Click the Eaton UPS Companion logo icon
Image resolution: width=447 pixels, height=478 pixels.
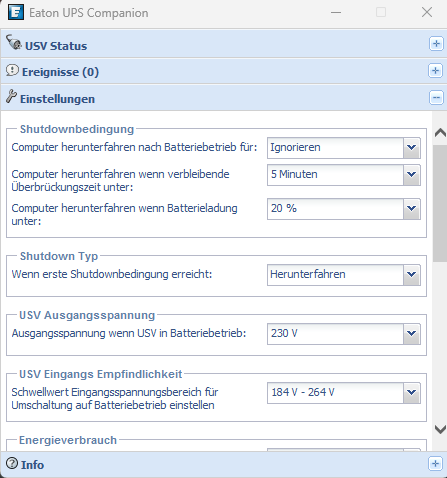click(x=16, y=12)
